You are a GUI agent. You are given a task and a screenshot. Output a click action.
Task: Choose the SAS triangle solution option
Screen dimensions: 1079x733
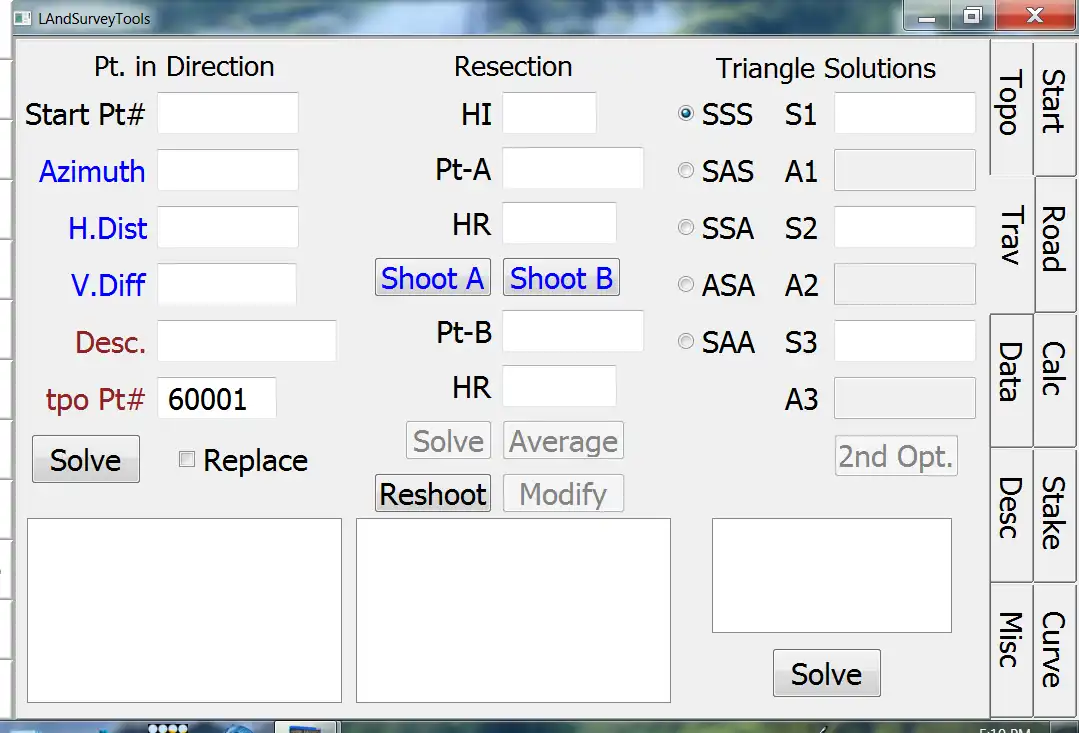point(686,171)
